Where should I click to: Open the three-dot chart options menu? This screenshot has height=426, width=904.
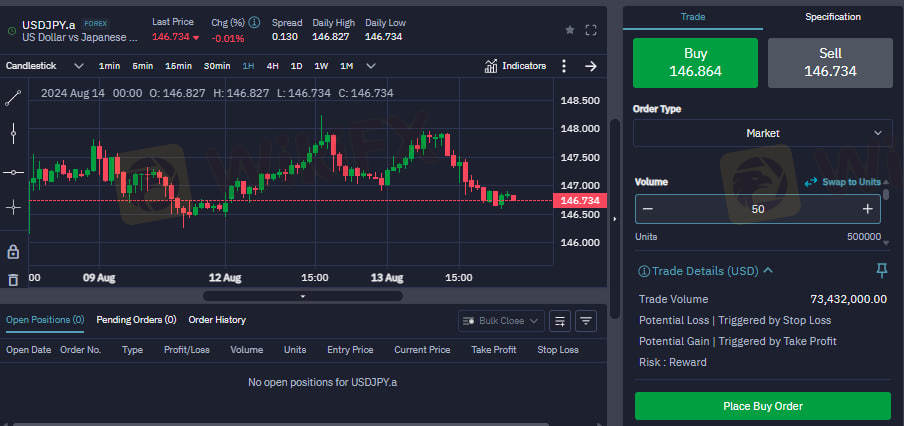point(564,66)
